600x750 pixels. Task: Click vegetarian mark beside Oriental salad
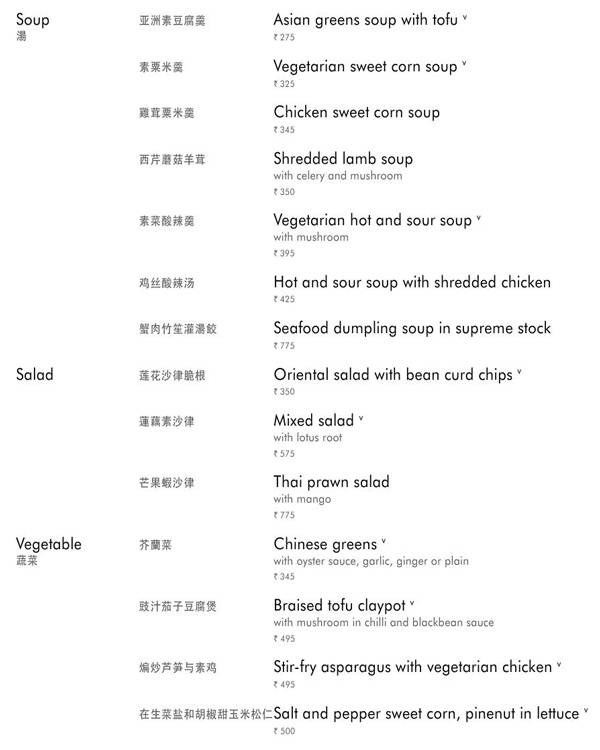520,373
